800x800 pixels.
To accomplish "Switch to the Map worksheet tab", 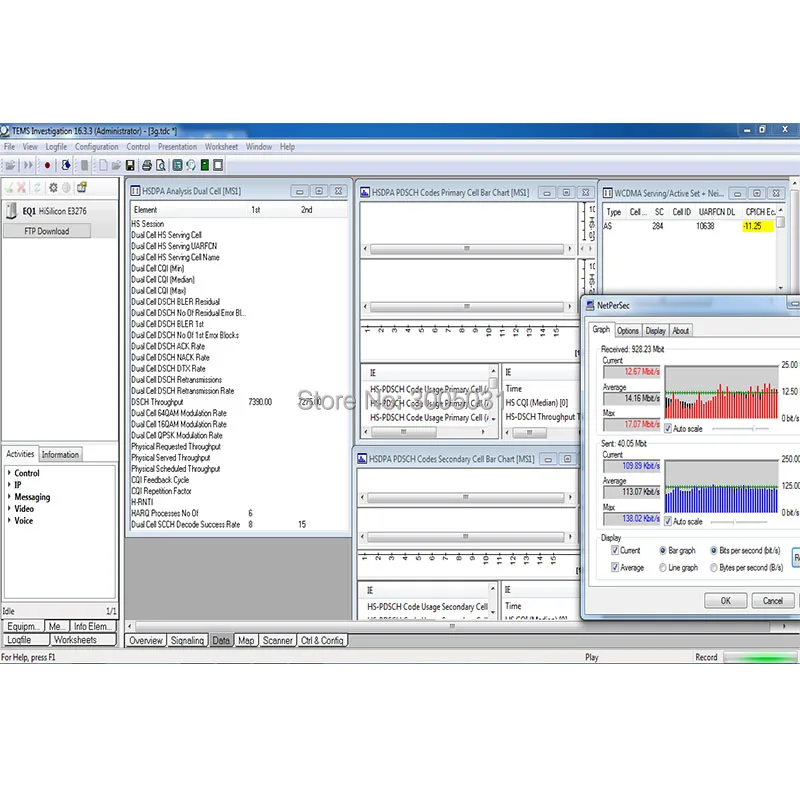I will point(246,640).
